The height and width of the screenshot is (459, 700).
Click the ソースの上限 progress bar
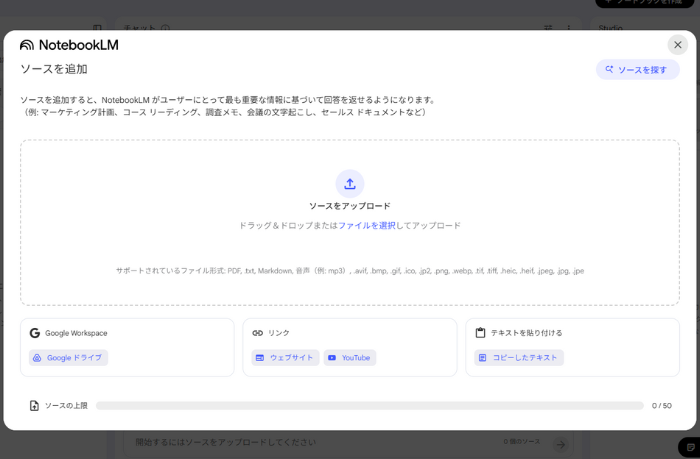[x=370, y=405]
